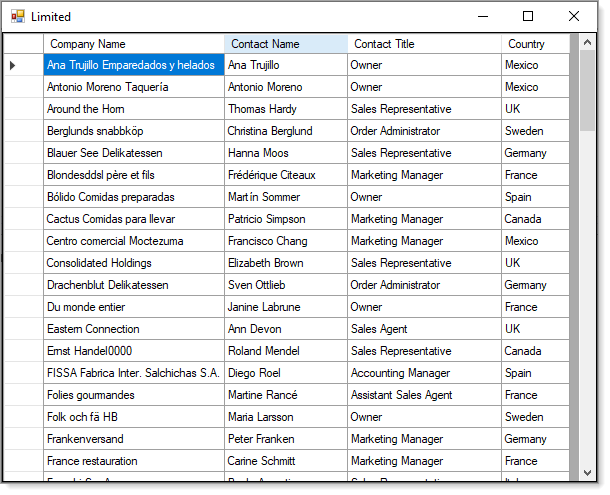
Task: Maximize the Limited window
Action: coord(528,16)
